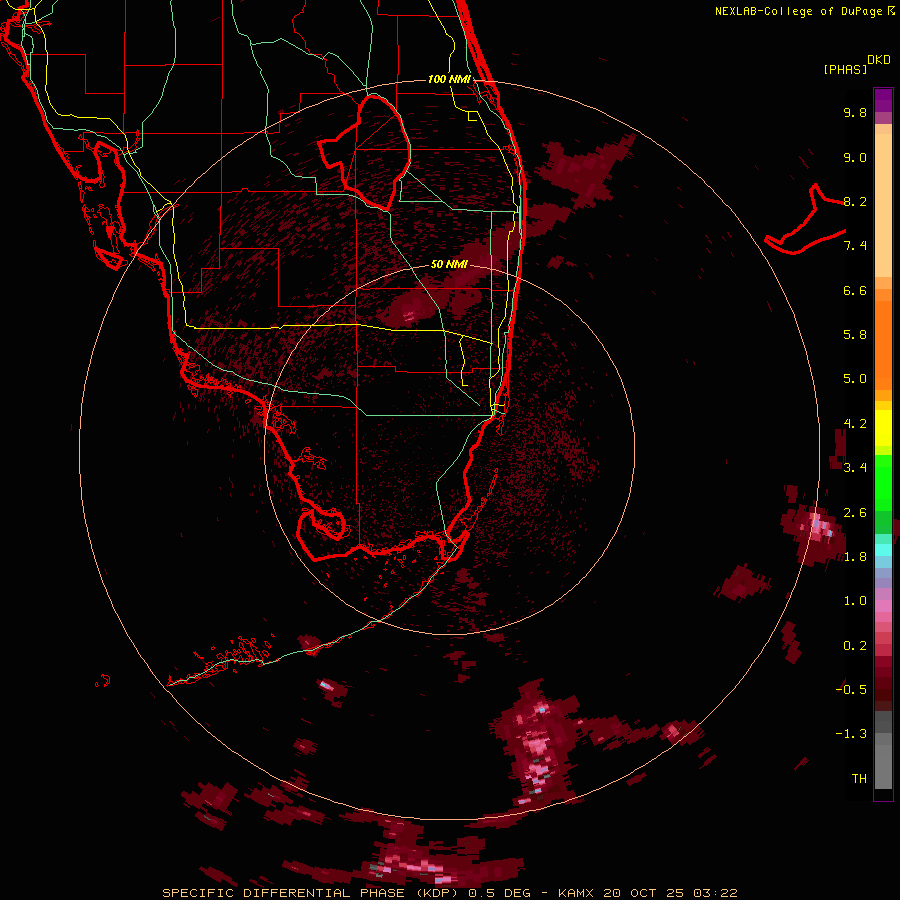Click the -1.3 value on the color scale
The width and height of the screenshot is (900, 900).
[851, 734]
